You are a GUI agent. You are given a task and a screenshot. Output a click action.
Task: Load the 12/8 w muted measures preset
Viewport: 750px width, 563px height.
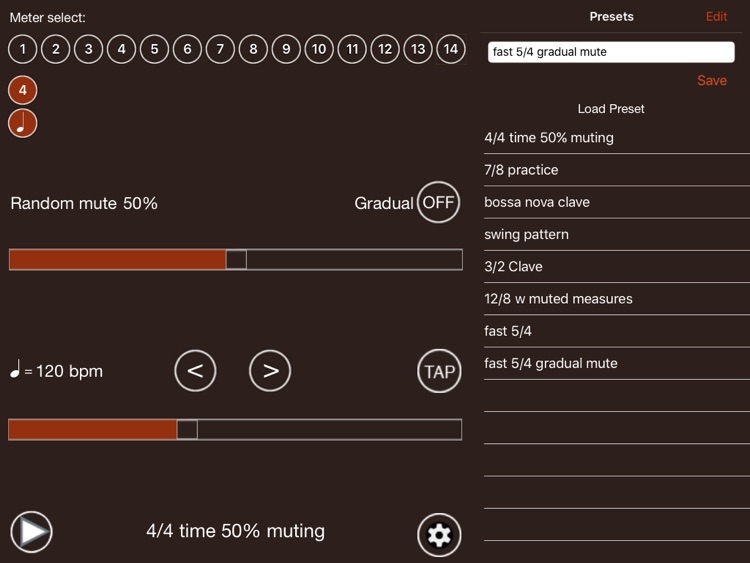click(617, 299)
